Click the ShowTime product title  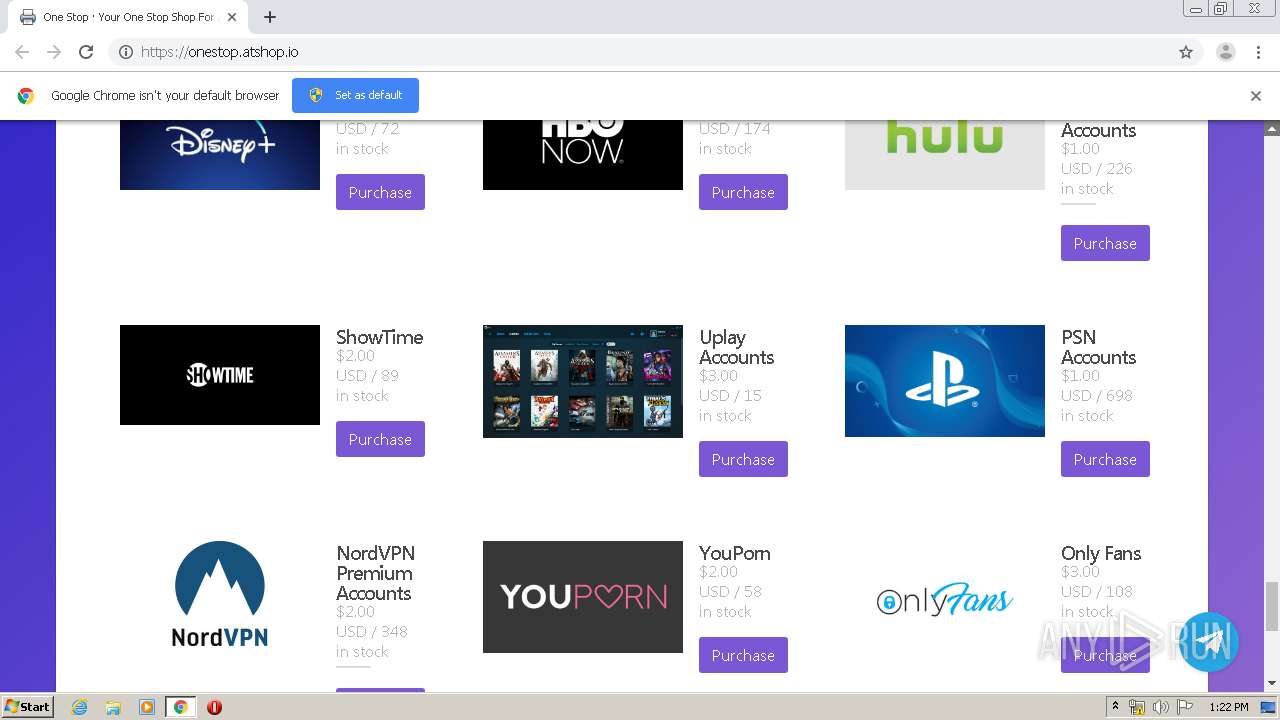tap(379, 337)
